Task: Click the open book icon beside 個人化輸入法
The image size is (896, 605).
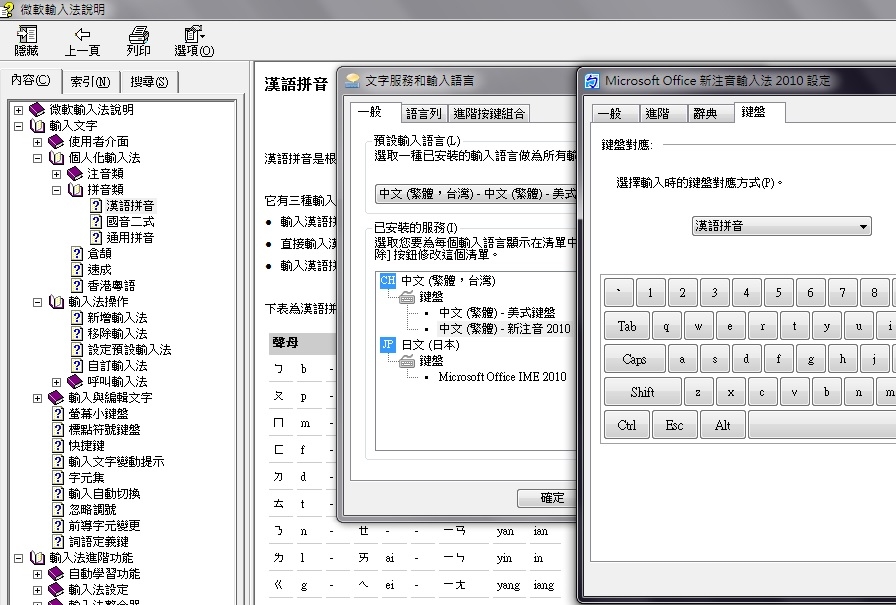Action: click(x=56, y=158)
